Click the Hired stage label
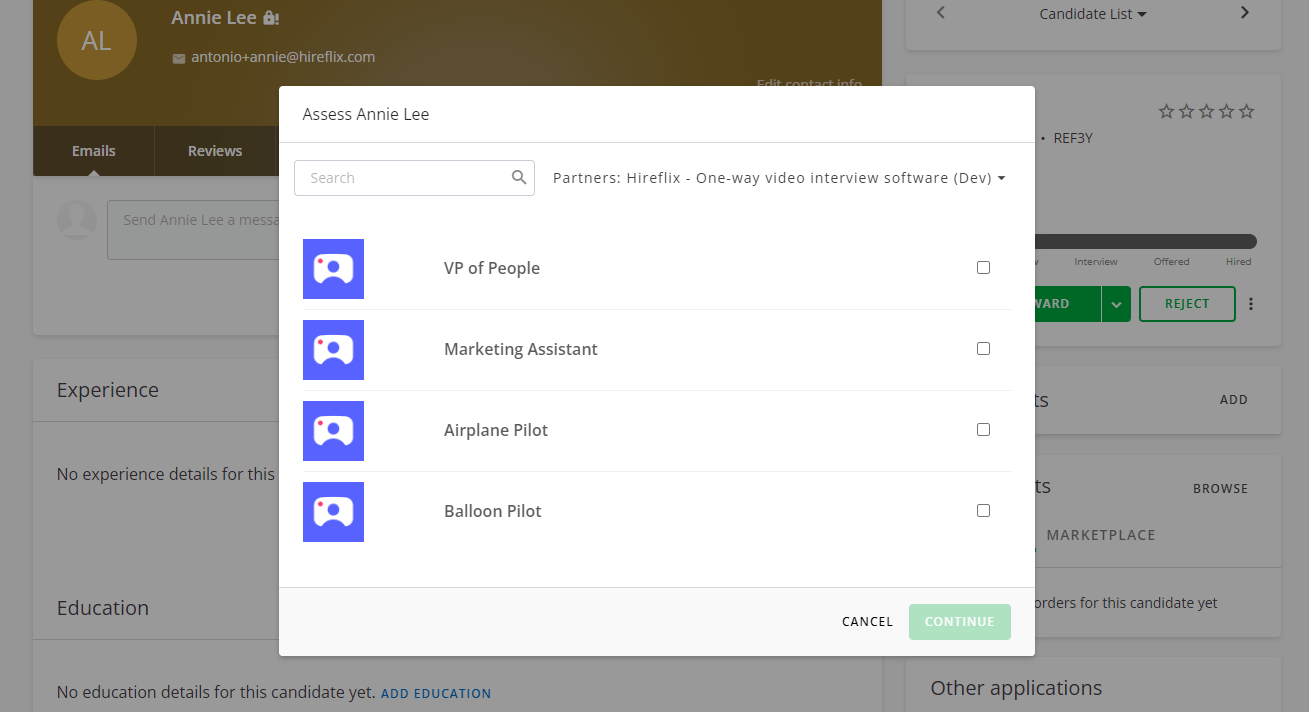The image size is (1309, 712). pyautogui.click(x=1238, y=262)
